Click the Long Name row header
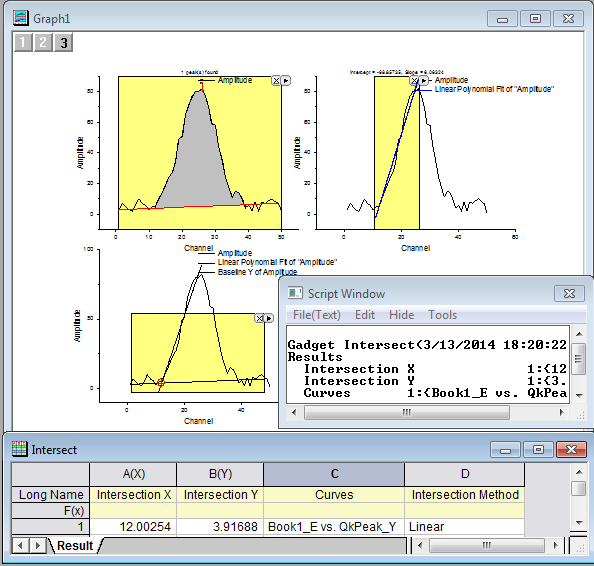This screenshot has height=566, width=594. pyautogui.click(x=51, y=495)
